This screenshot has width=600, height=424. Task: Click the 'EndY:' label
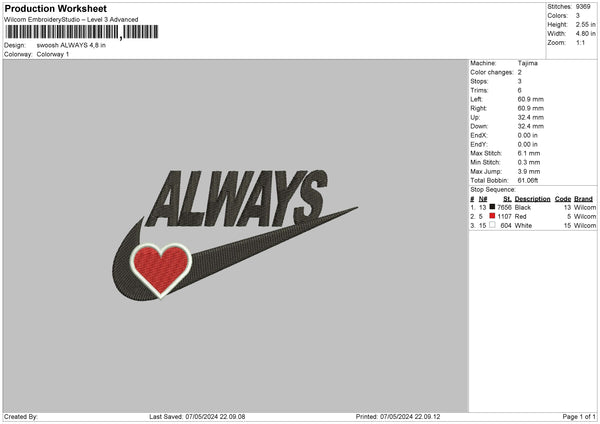pos(479,145)
